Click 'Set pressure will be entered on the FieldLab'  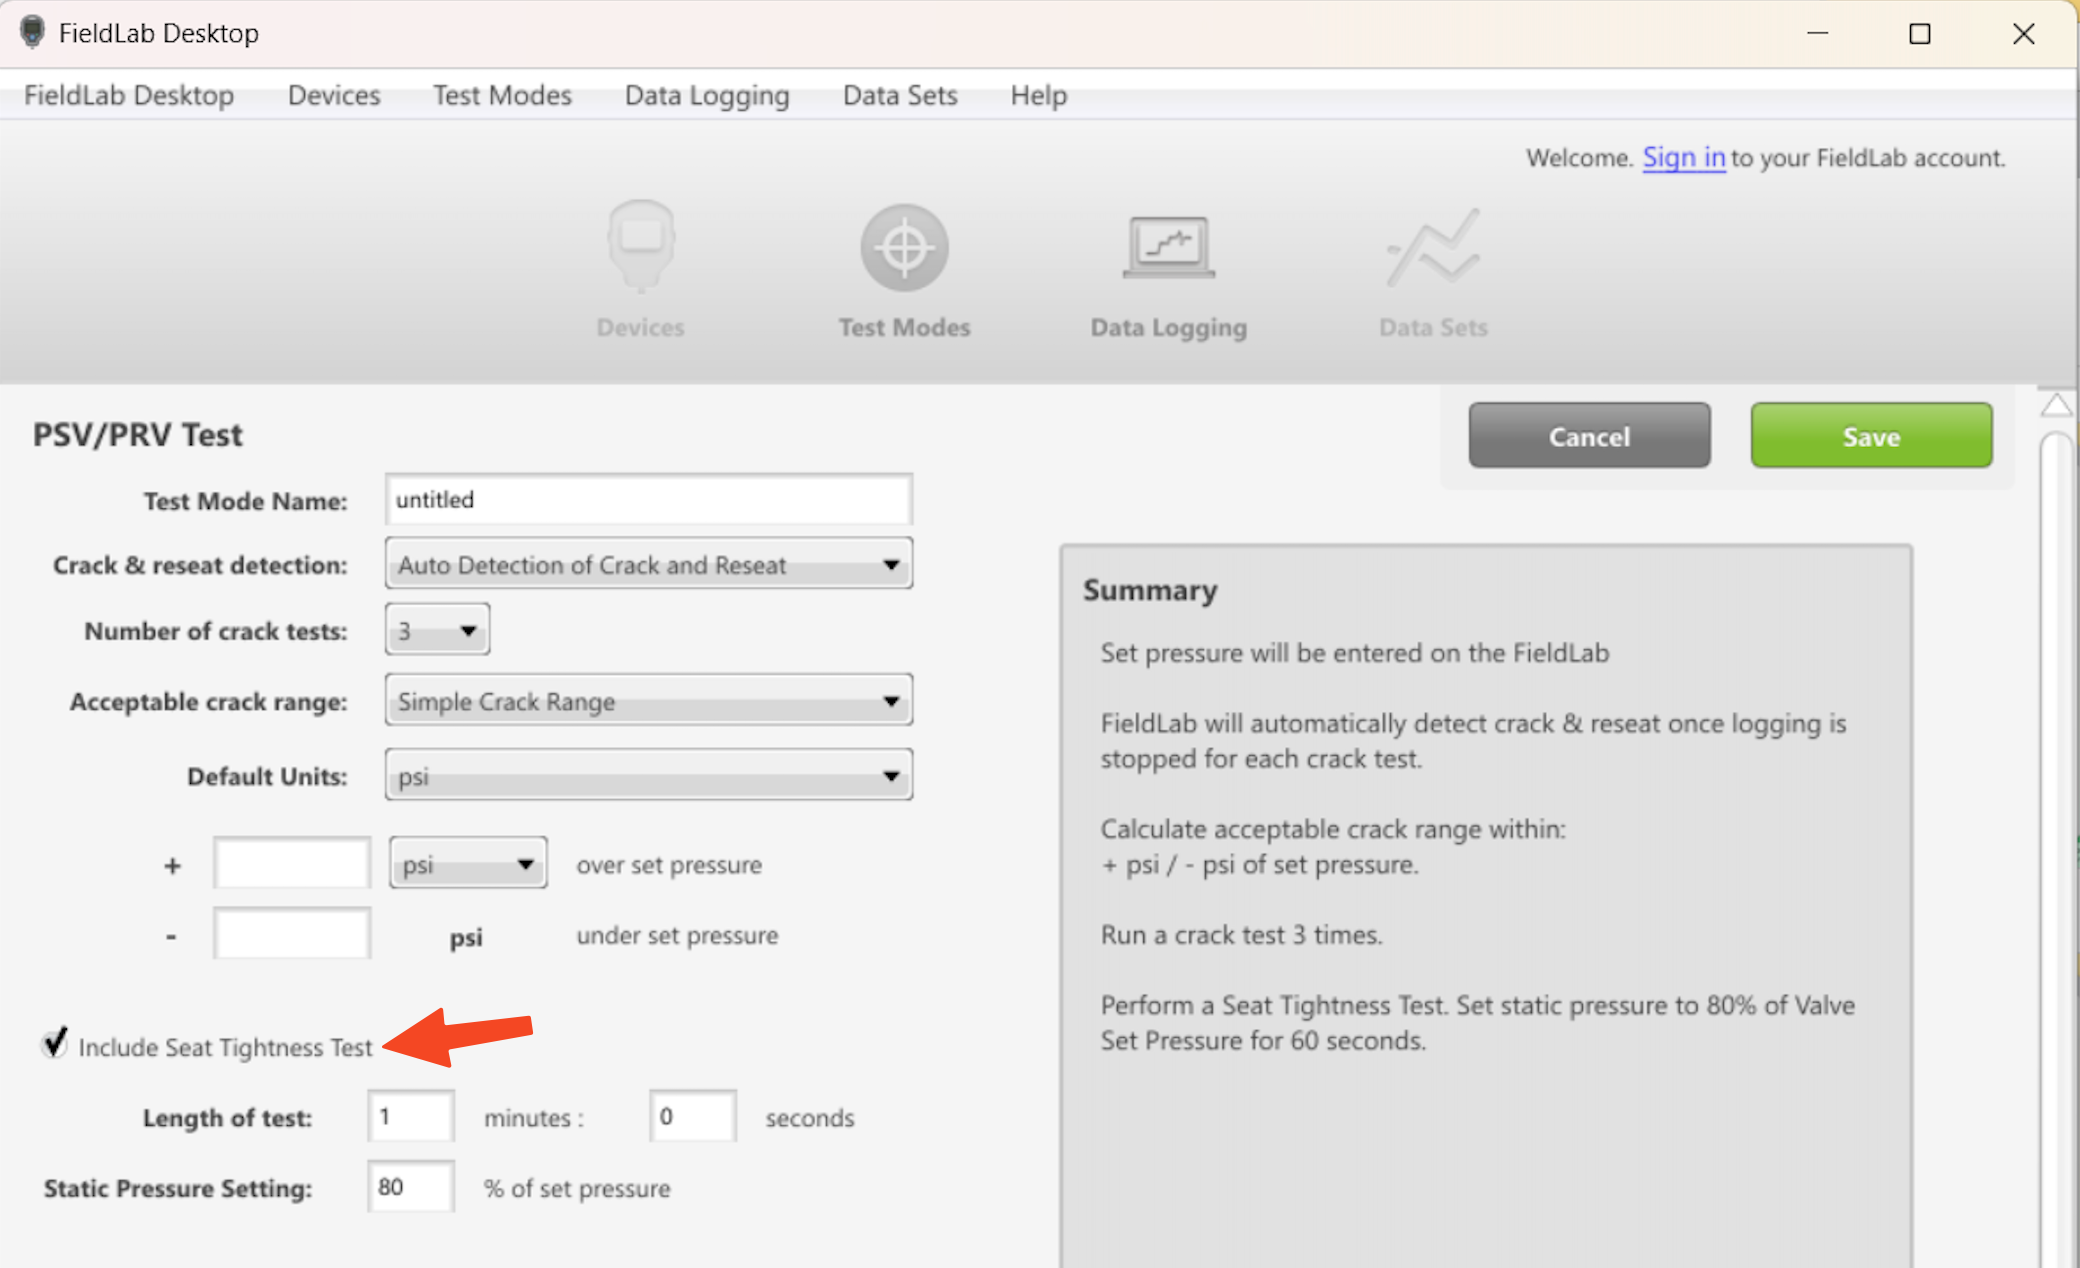click(x=1355, y=653)
